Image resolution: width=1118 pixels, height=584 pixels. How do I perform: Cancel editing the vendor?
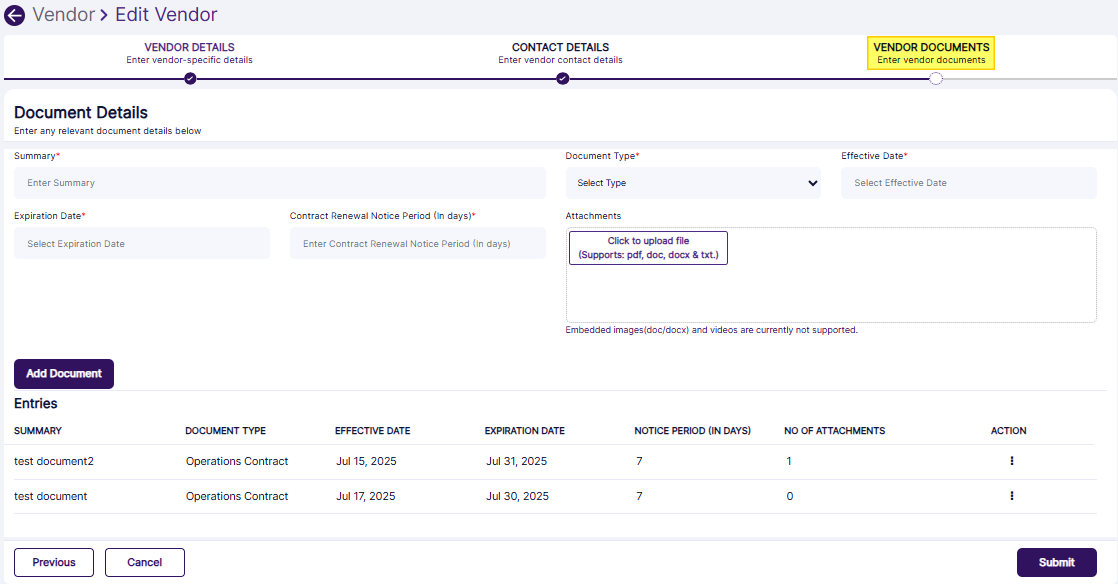145,562
